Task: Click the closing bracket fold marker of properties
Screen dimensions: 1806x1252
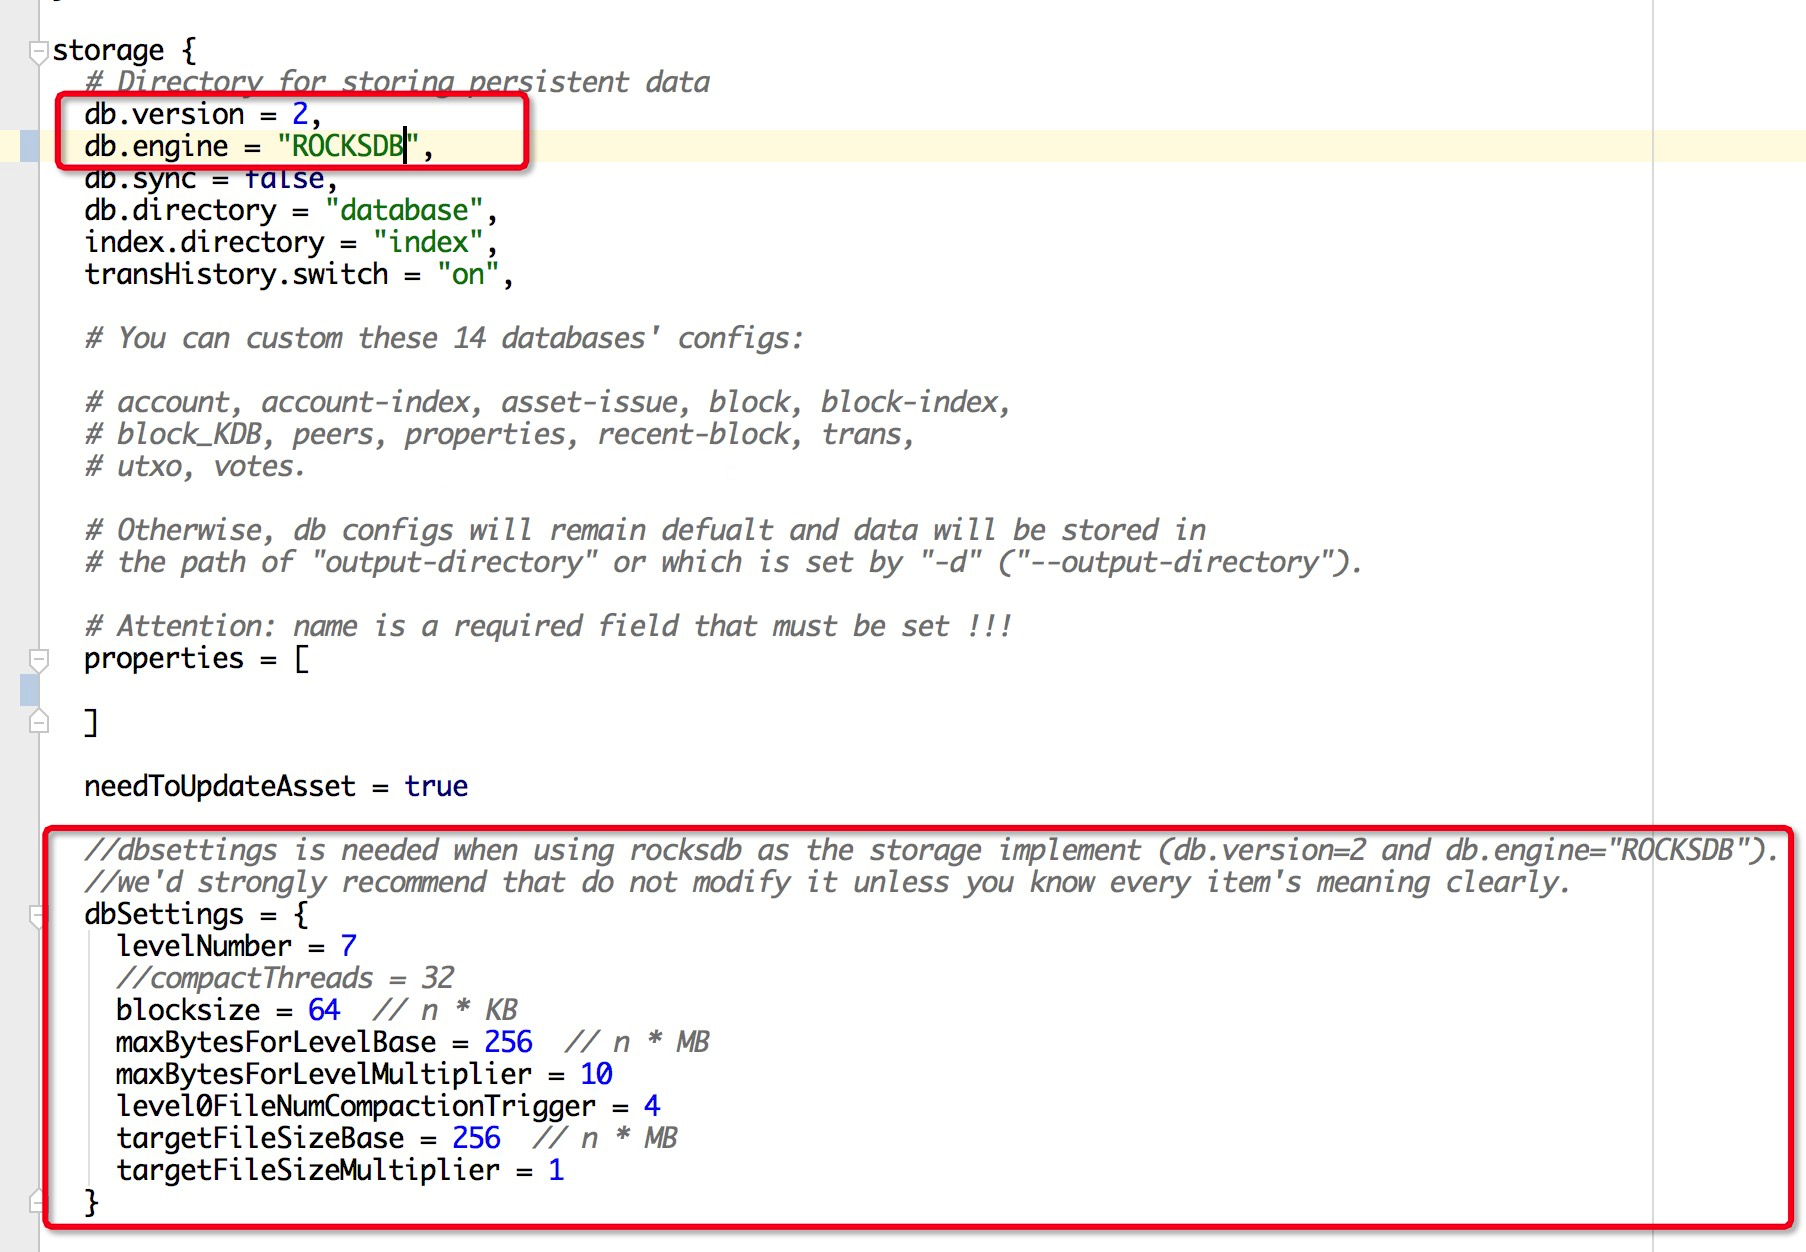Action: pyautogui.click(x=39, y=721)
